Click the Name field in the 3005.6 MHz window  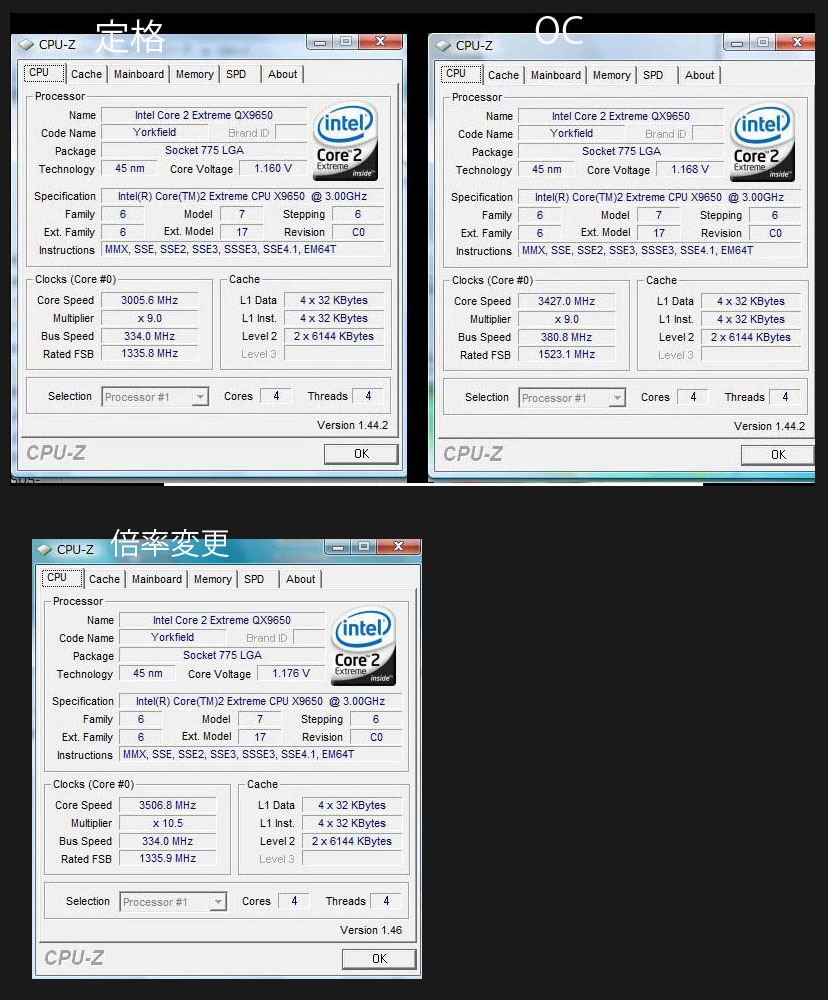click(204, 115)
